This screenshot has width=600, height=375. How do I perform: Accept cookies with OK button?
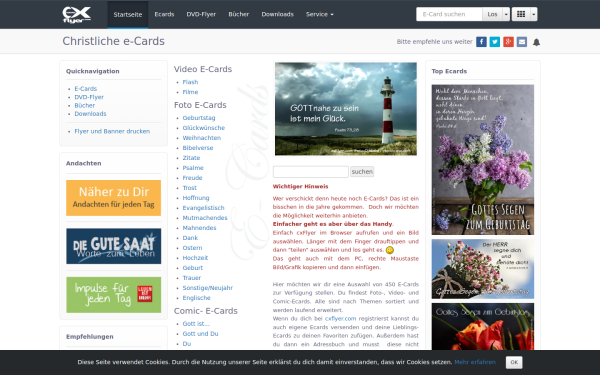coord(514,362)
